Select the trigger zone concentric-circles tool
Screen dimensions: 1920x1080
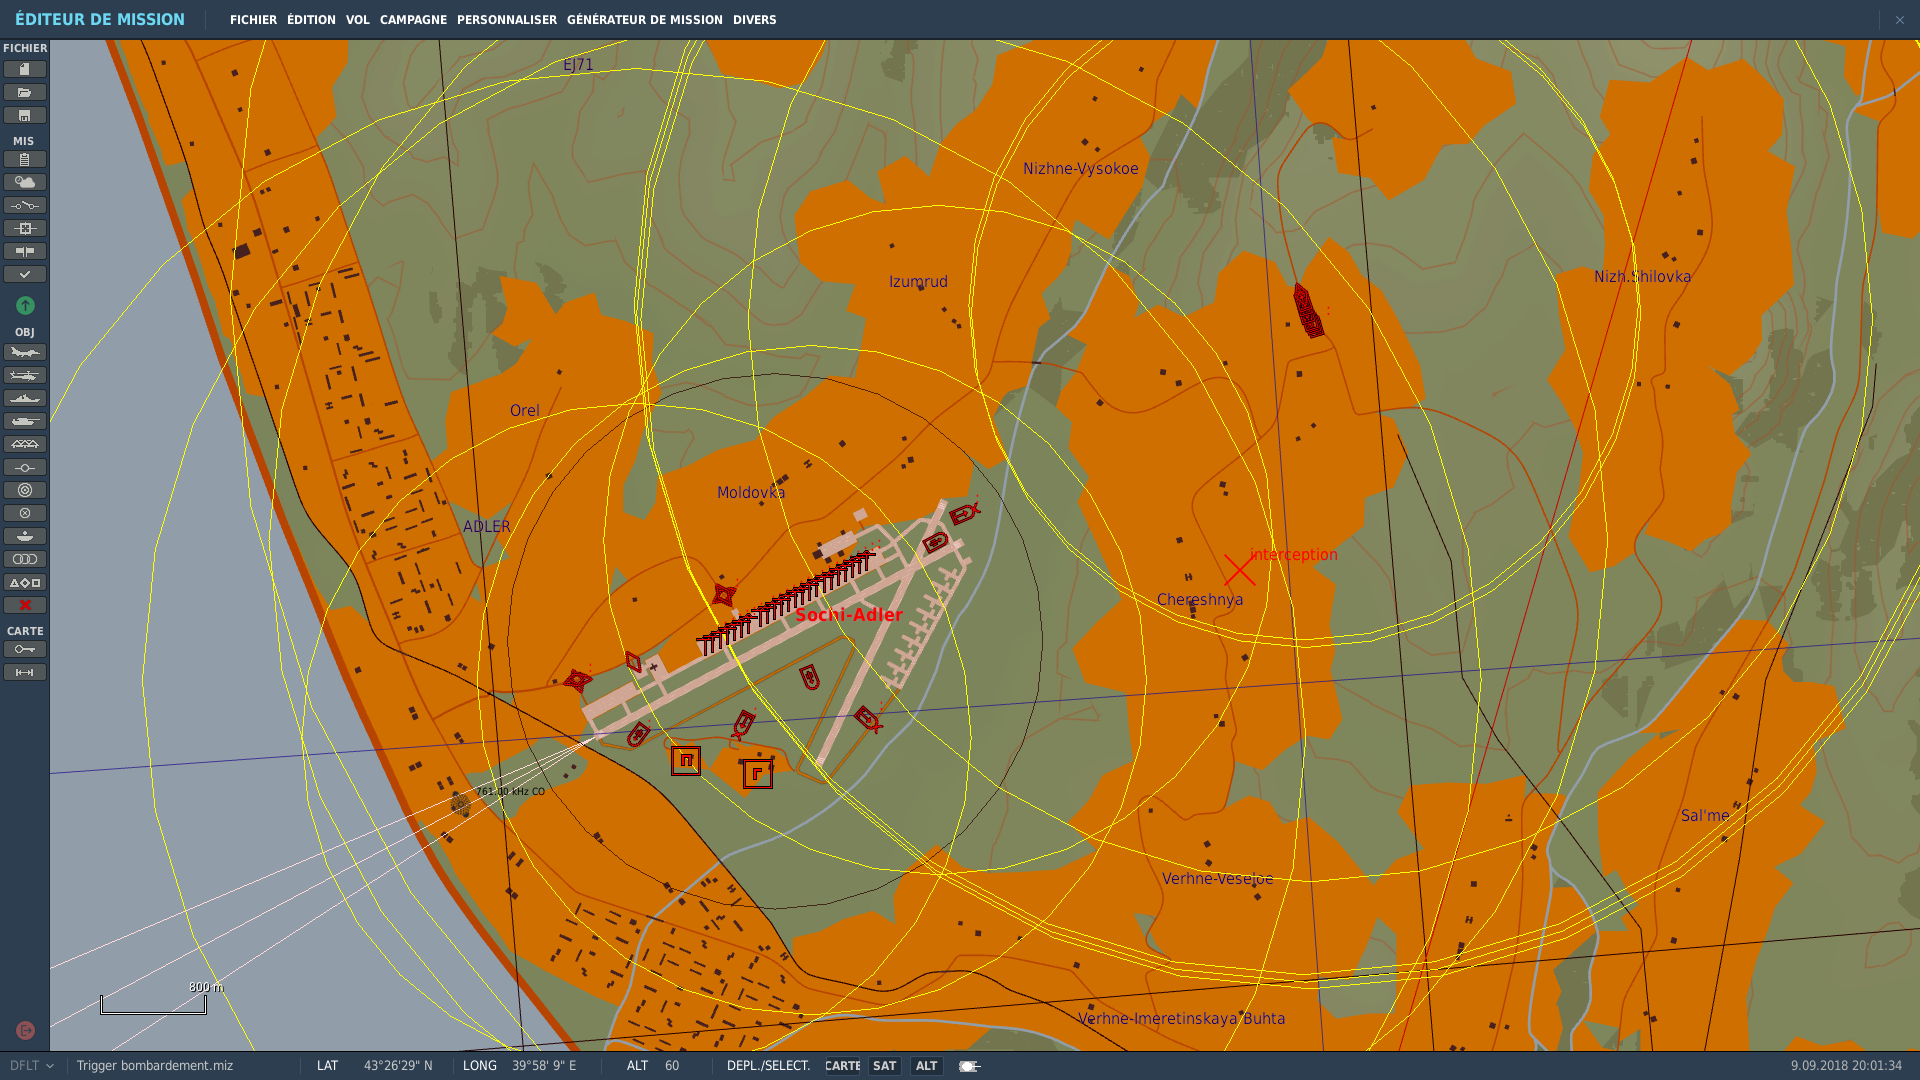pos(25,490)
